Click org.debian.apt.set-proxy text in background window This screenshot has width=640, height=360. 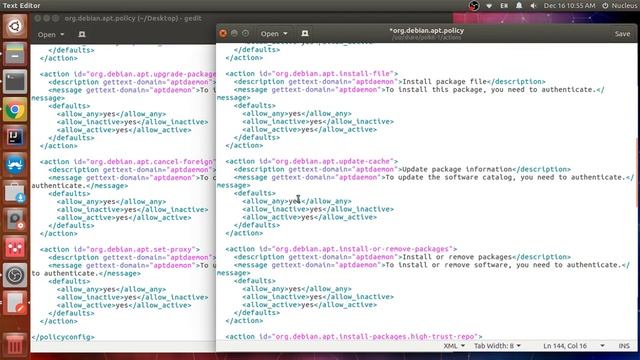click(x=141, y=249)
